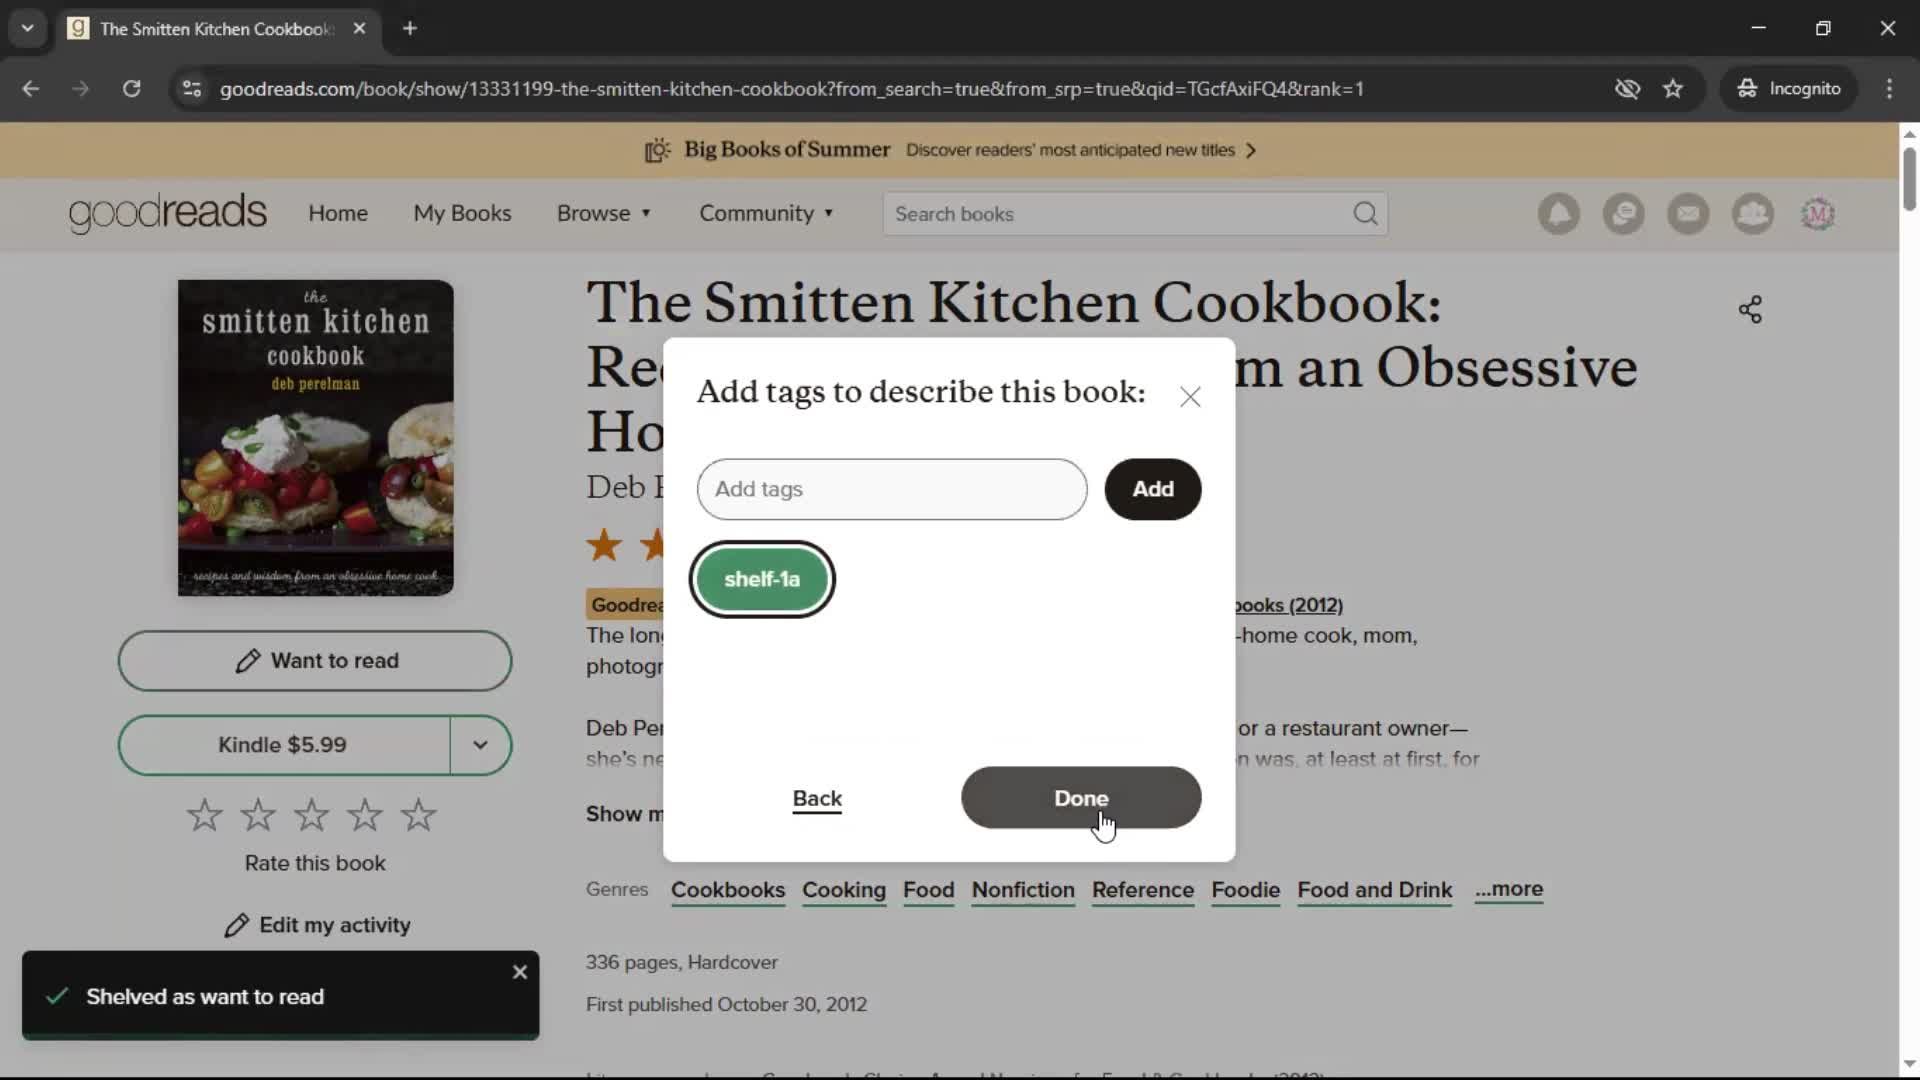1920x1080 pixels.
Task: Click the Add tags input field
Action: [892, 489]
